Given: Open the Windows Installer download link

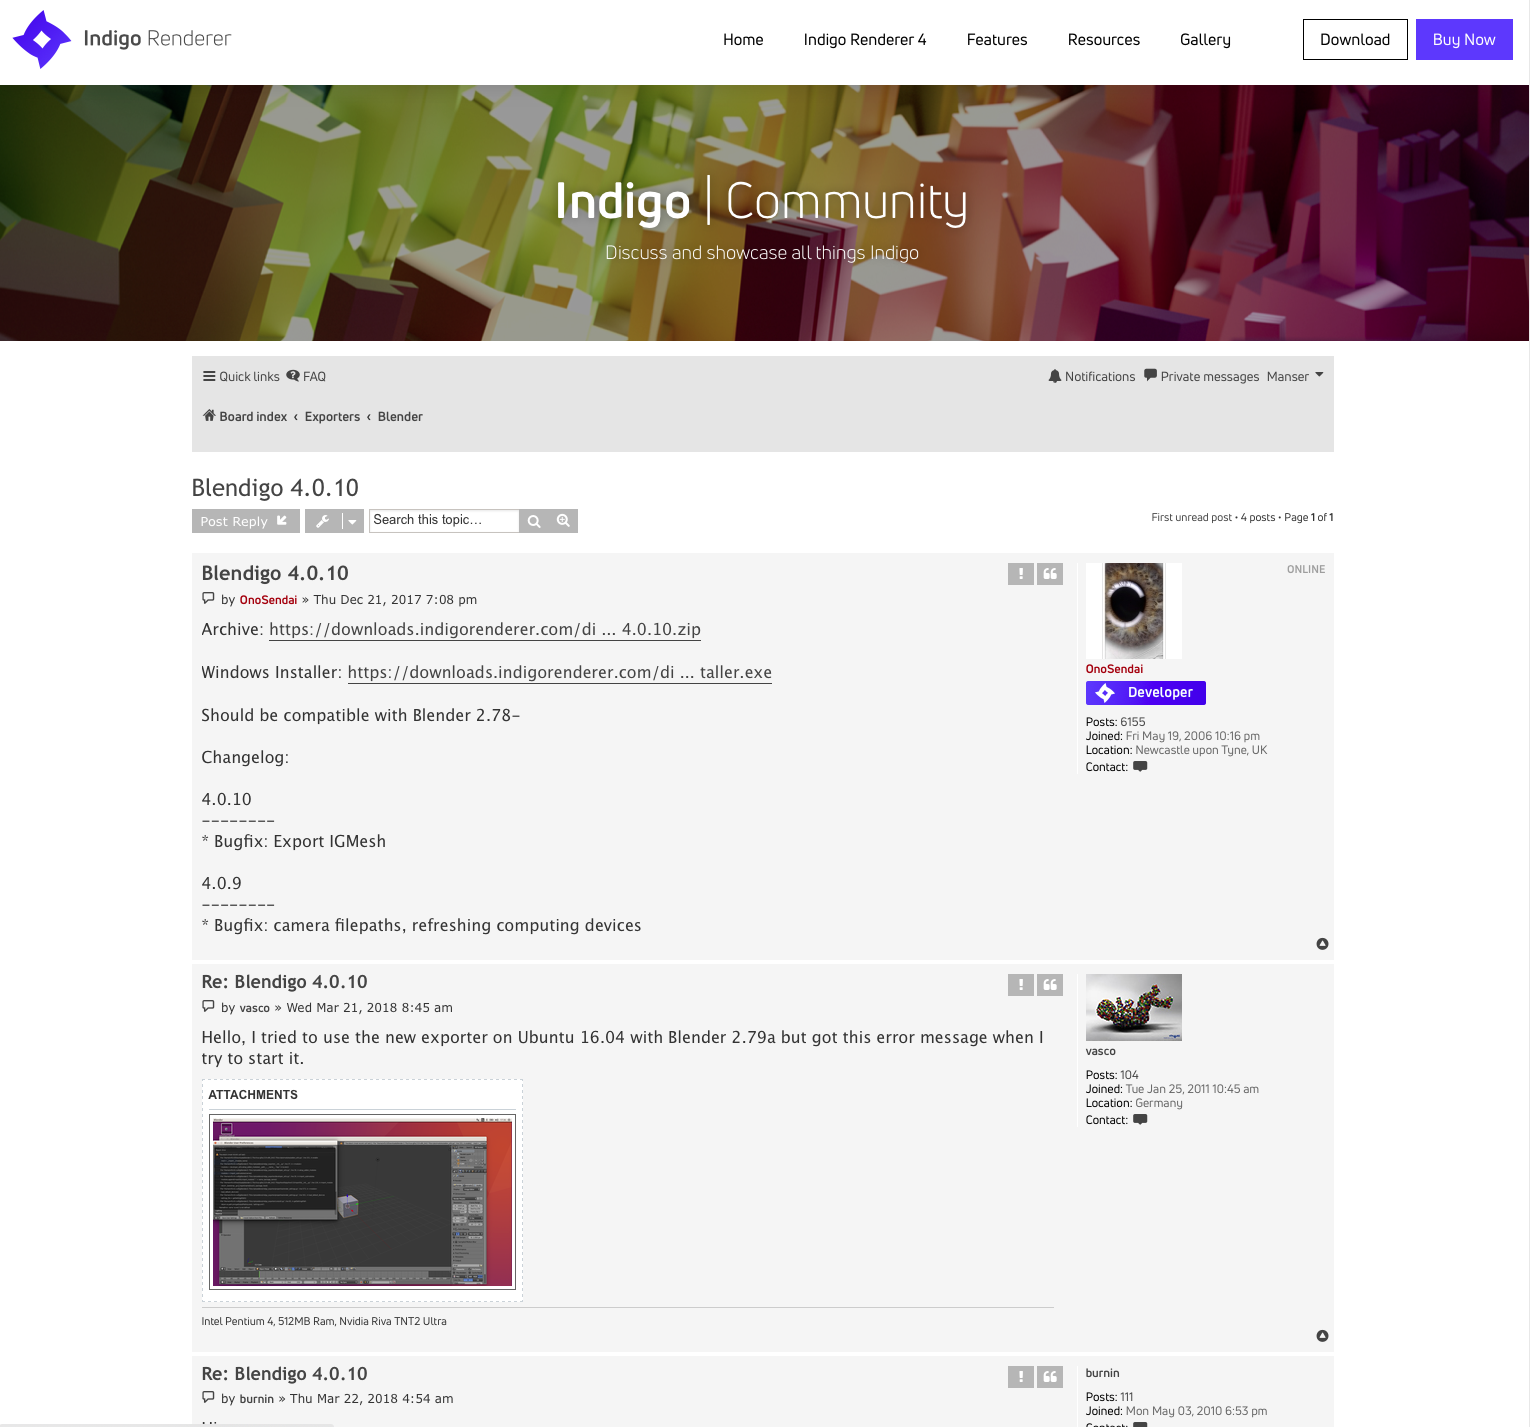Looking at the screenshot, I should pyautogui.click(x=559, y=673).
